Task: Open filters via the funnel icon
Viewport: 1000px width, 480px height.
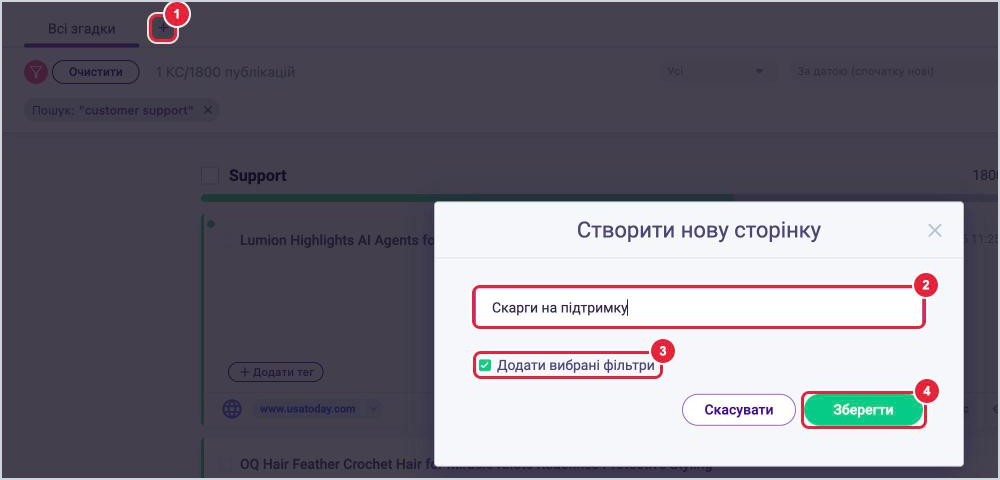Action: pos(36,72)
